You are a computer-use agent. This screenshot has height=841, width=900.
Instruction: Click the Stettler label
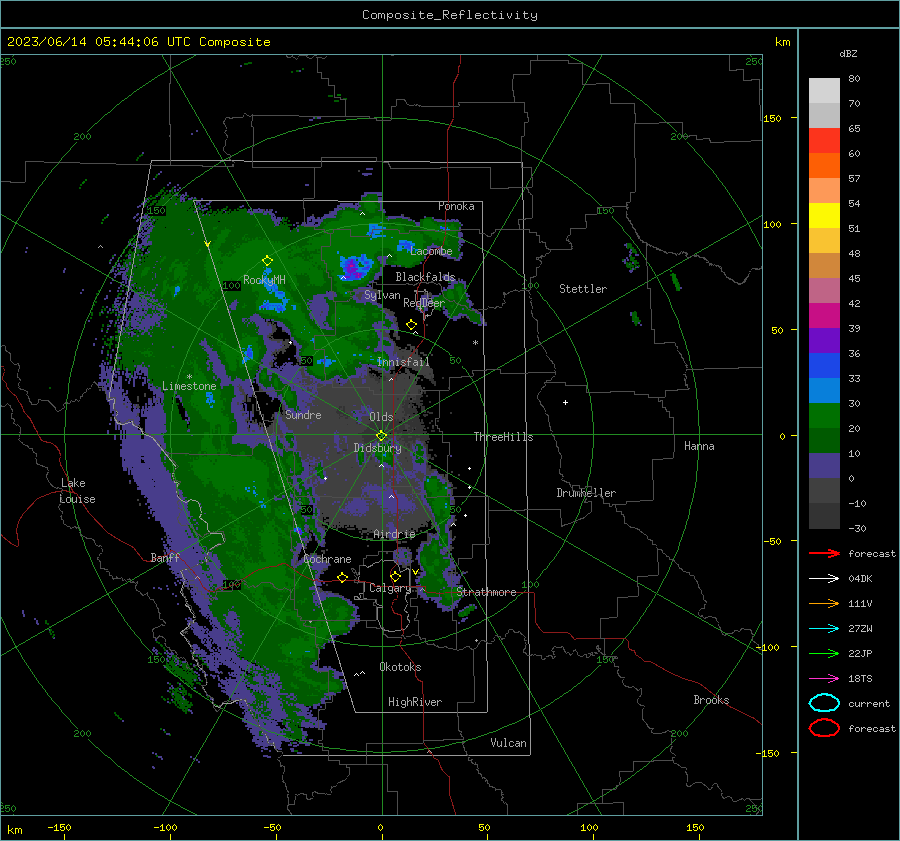(583, 289)
